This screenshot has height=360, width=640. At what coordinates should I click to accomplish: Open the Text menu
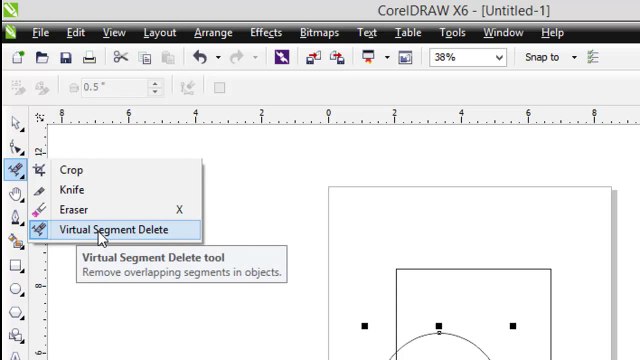(367, 33)
